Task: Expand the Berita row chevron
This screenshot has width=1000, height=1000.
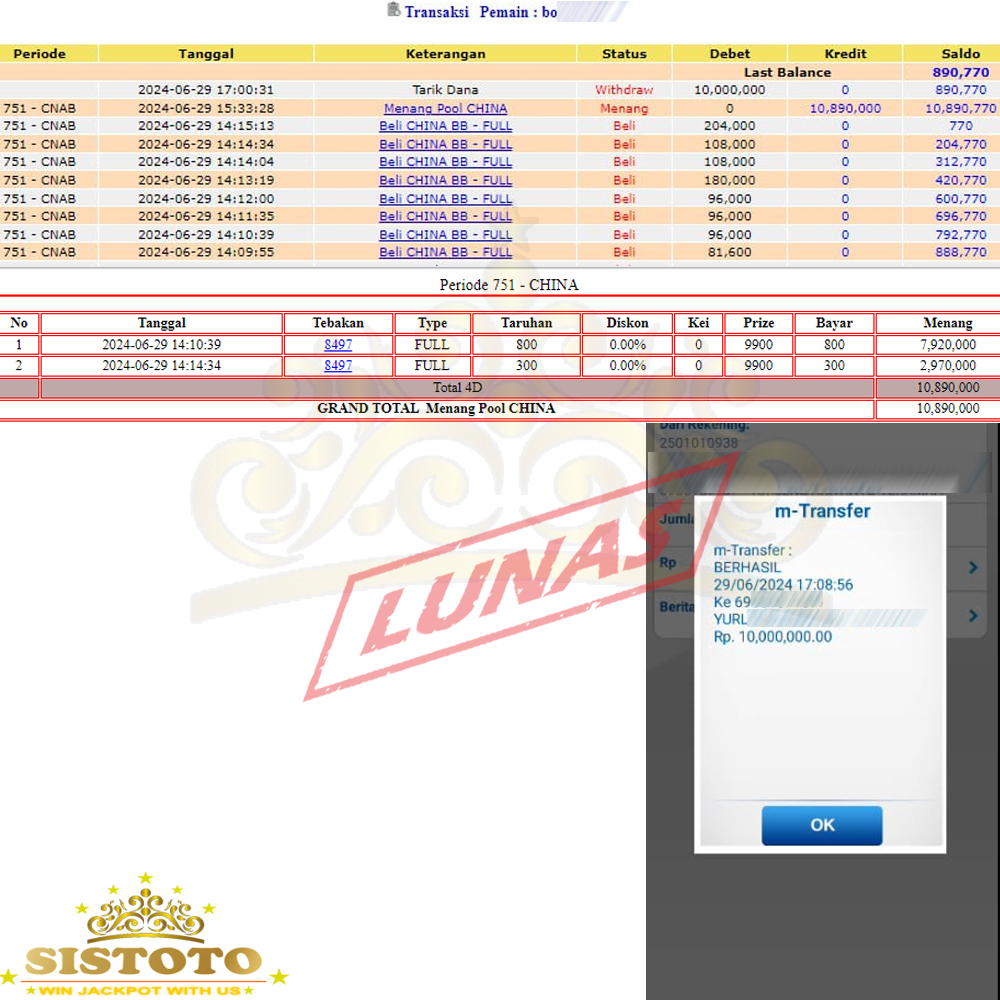Action: pyautogui.click(x=973, y=616)
